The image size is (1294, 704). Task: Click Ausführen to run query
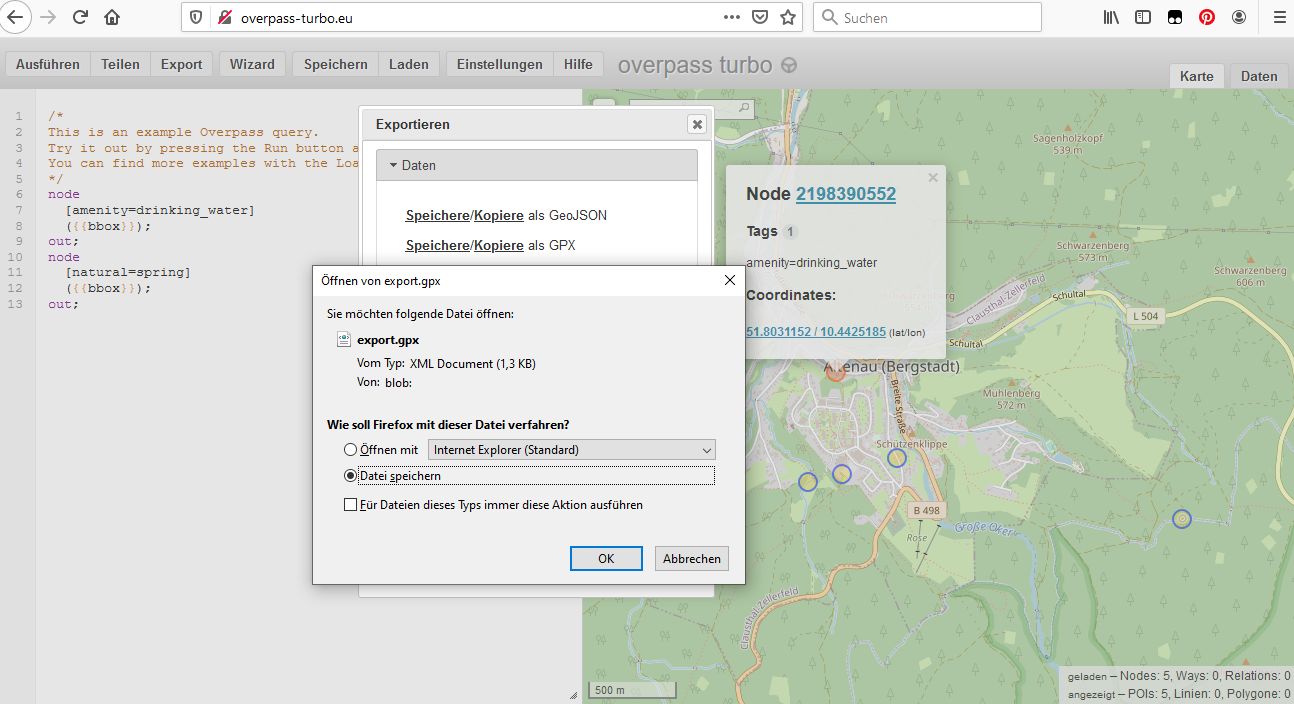tap(48, 64)
